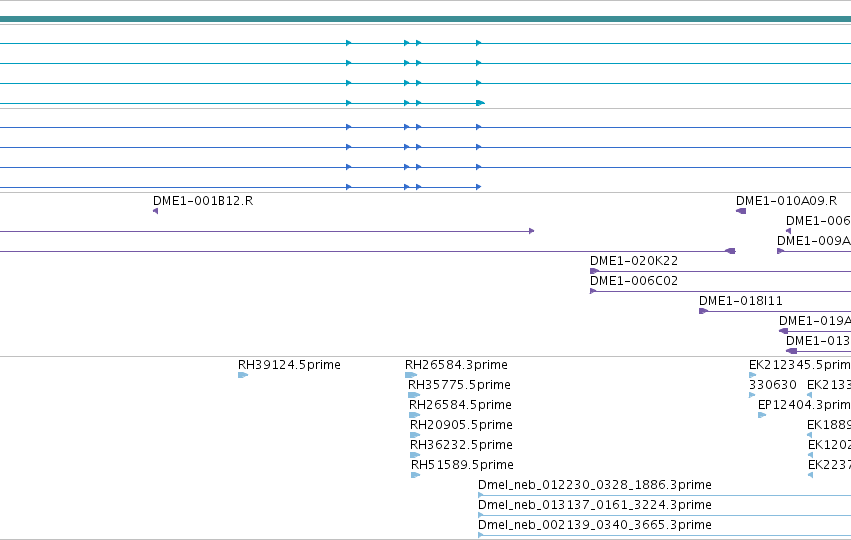Click the DME1-020K22 BAC label

pyautogui.click(x=634, y=261)
